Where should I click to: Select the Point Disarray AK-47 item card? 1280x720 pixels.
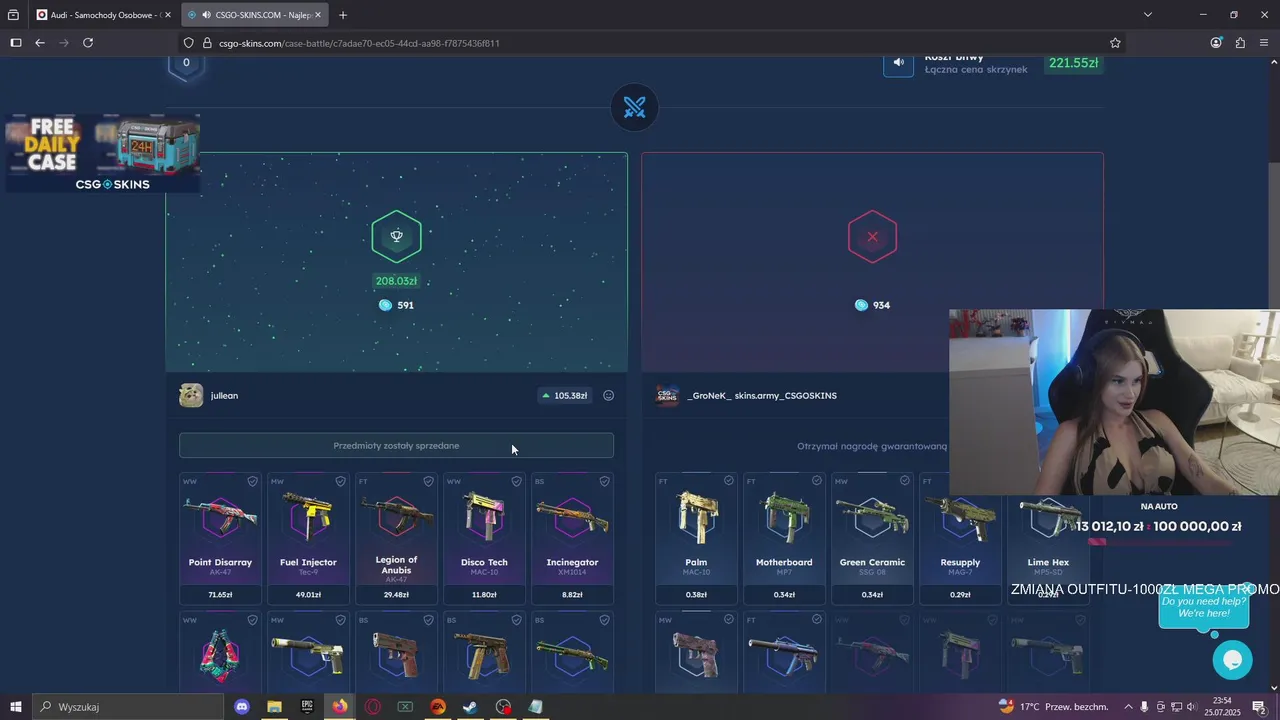click(x=220, y=539)
